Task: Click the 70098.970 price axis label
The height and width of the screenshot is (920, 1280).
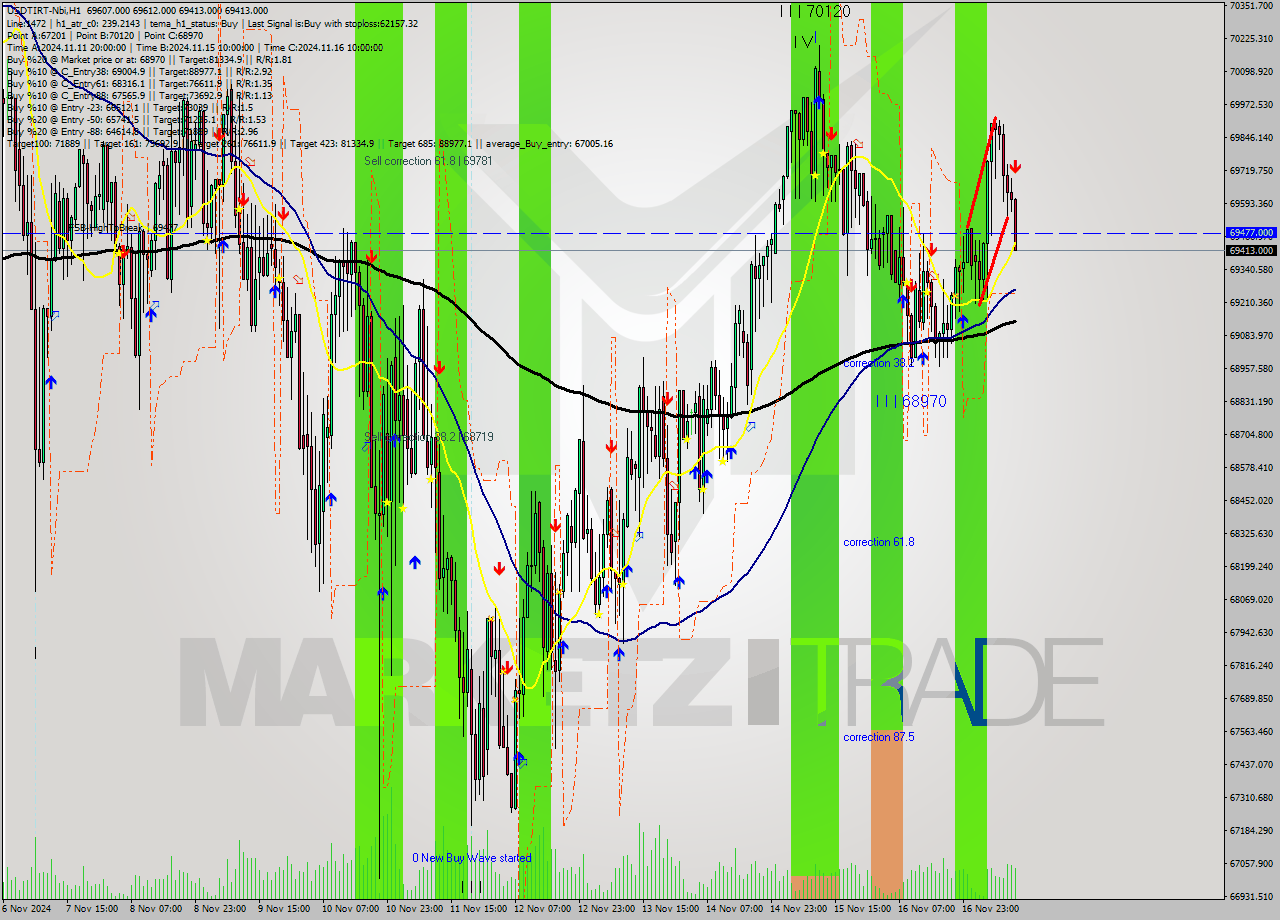Action: pyautogui.click(x=1251, y=71)
